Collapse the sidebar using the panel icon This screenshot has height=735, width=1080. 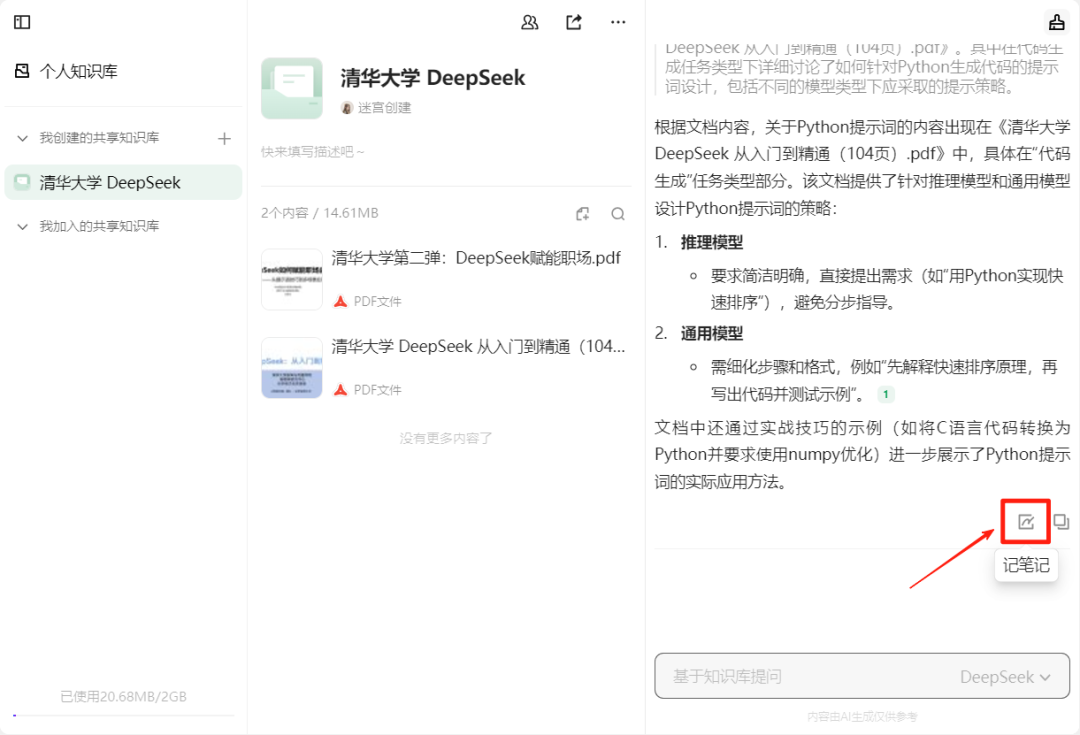point(22,22)
